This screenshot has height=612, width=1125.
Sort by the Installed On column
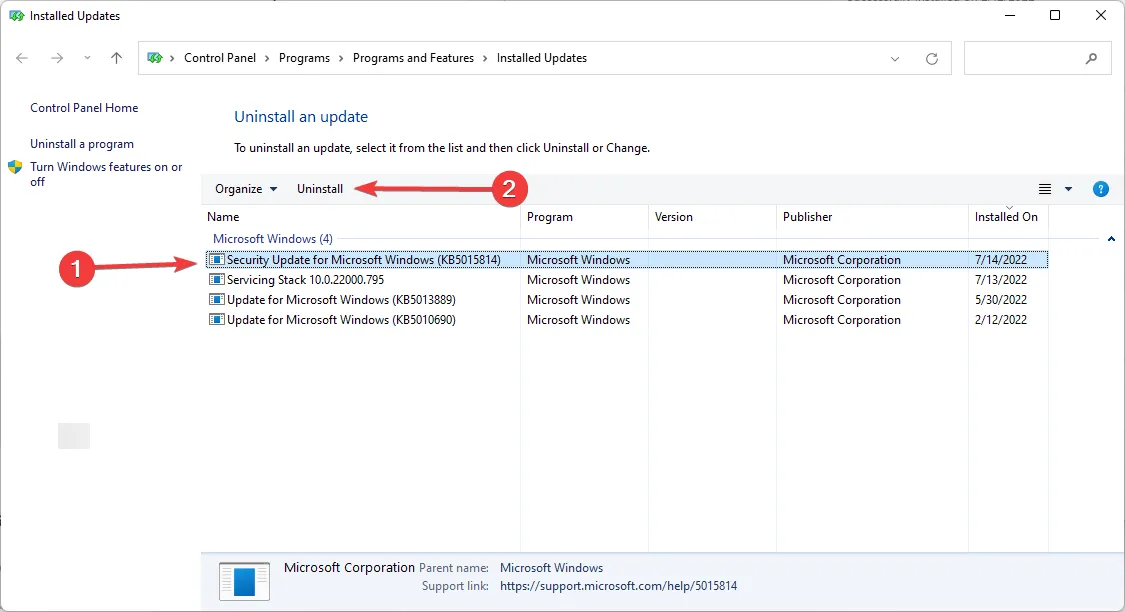pyautogui.click(x=1006, y=217)
